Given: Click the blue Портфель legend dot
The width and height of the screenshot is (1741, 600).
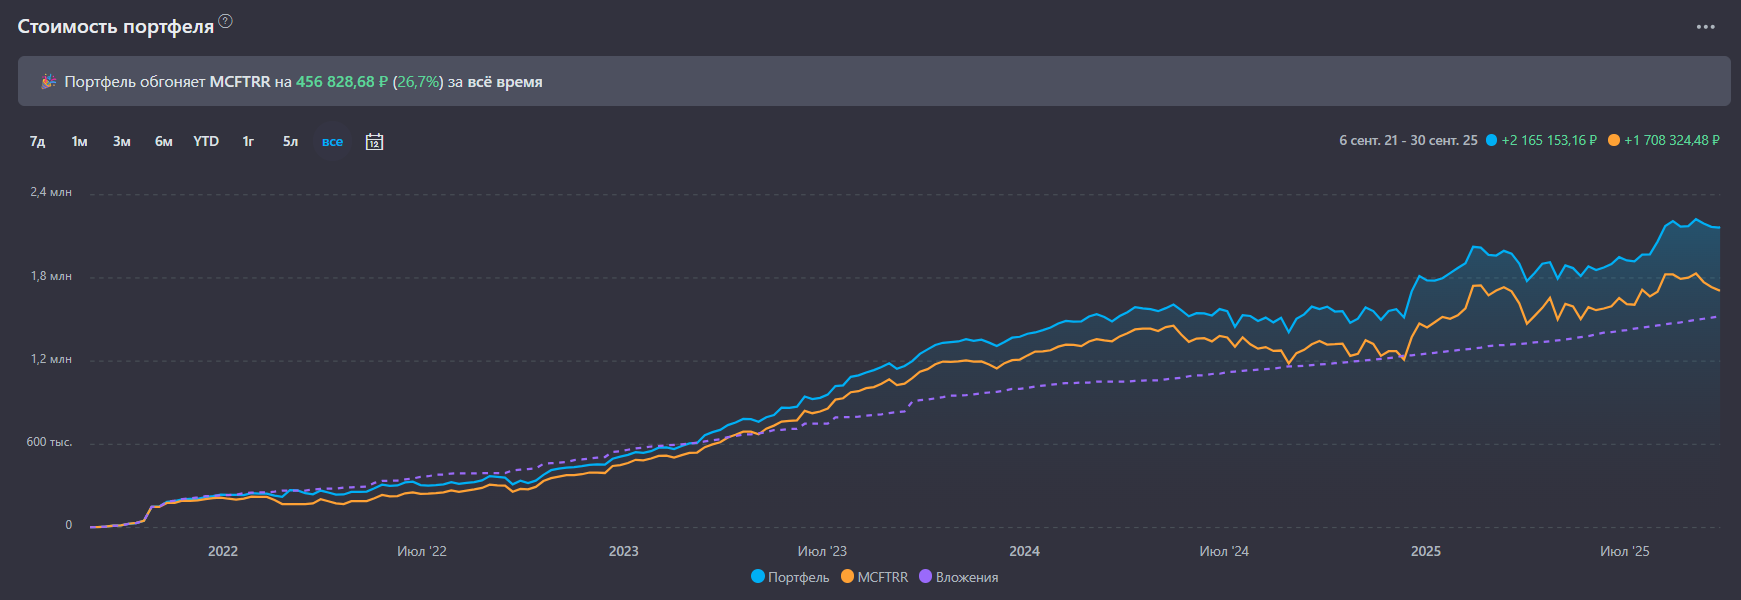Looking at the screenshot, I should coord(758,576).
